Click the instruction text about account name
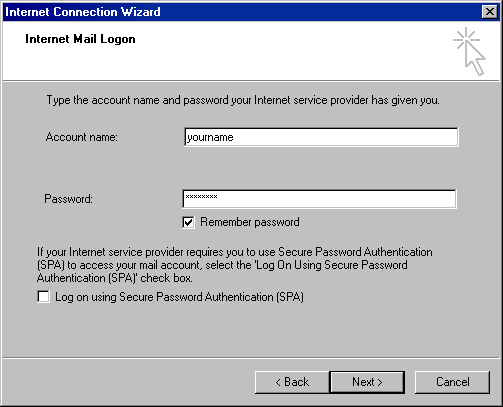 point(243,100)
